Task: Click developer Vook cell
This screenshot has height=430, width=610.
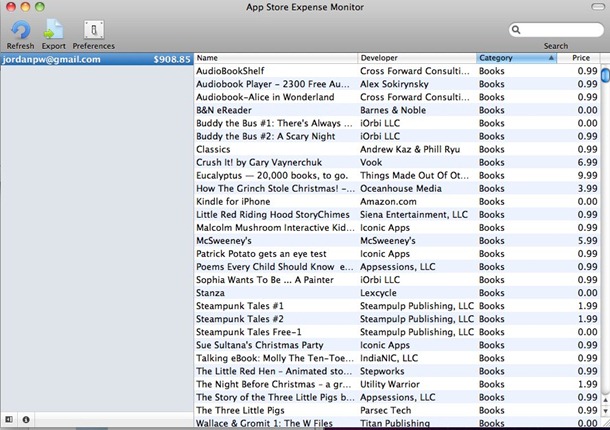Action: click(x=371, y=162)
